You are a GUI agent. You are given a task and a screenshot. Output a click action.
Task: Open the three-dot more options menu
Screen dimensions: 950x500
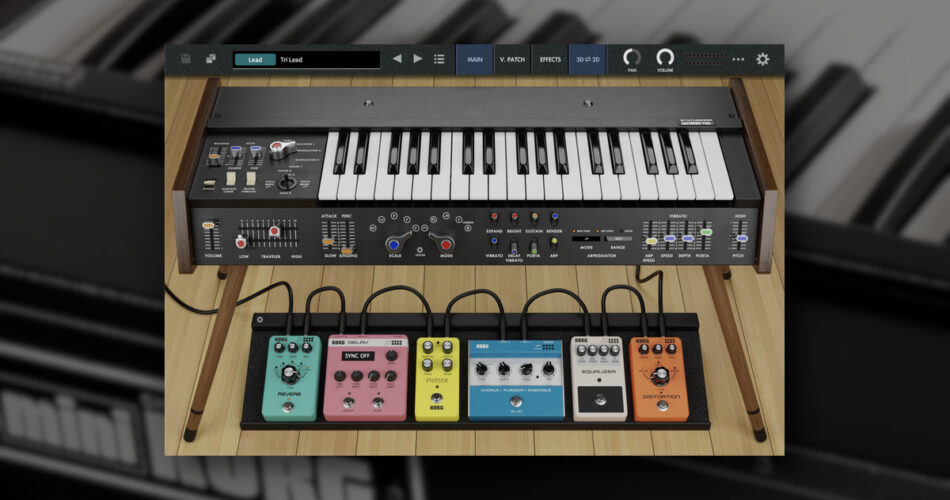pos(738,59)
